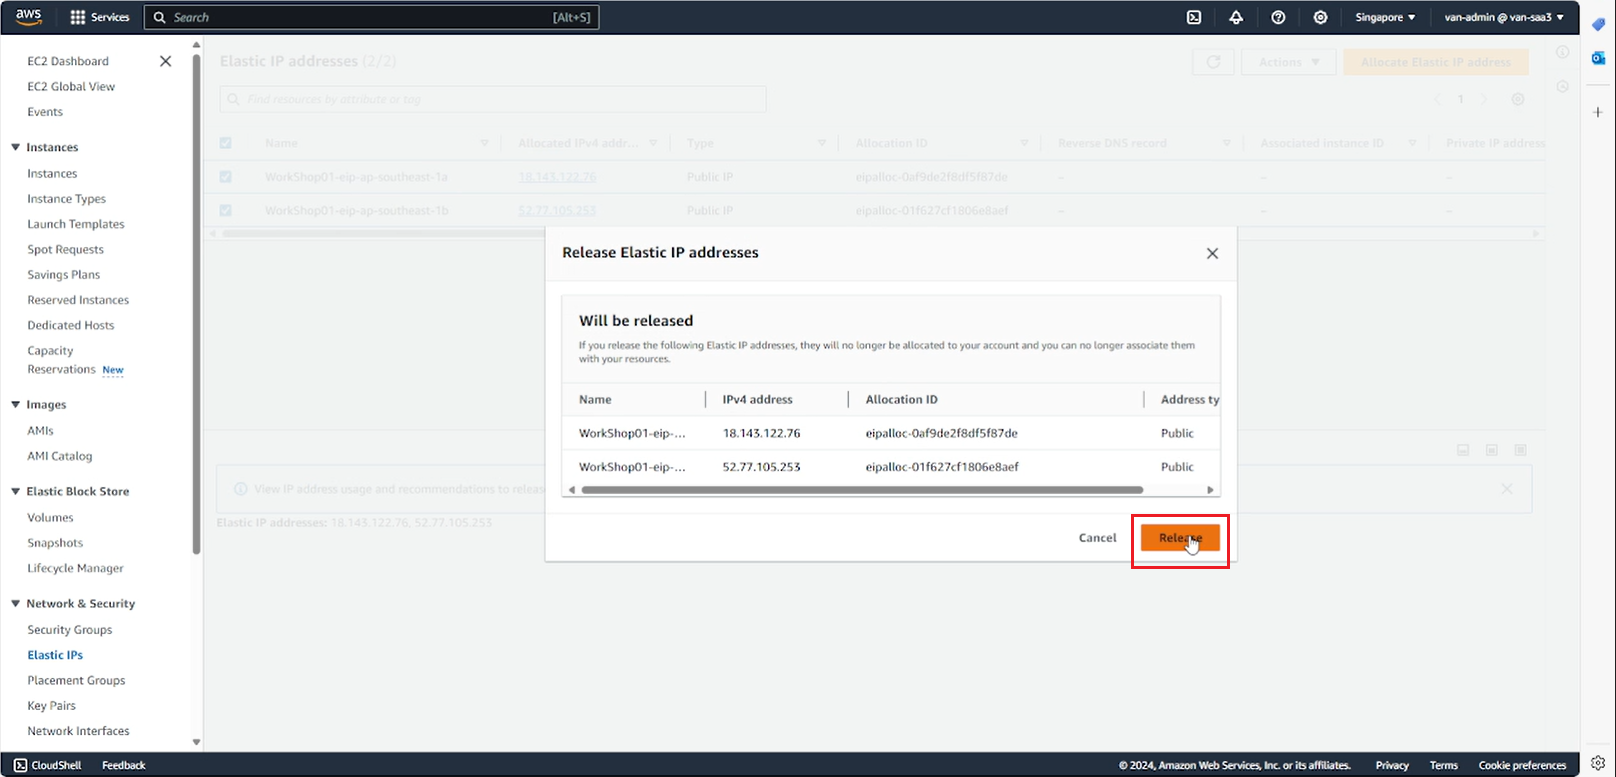Viewport: 1616px width, 777px height.
Task: Select dialog cell 52.77.105.253
Action: (761, 467)
